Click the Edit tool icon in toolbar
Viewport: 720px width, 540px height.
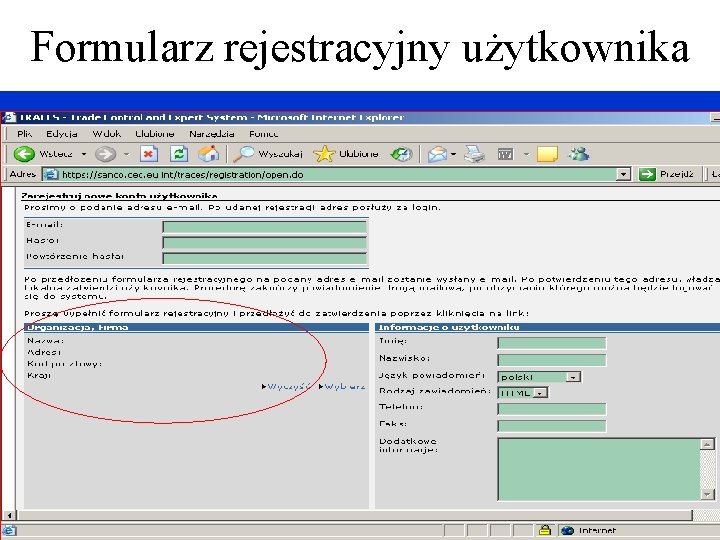pos(505,154)
